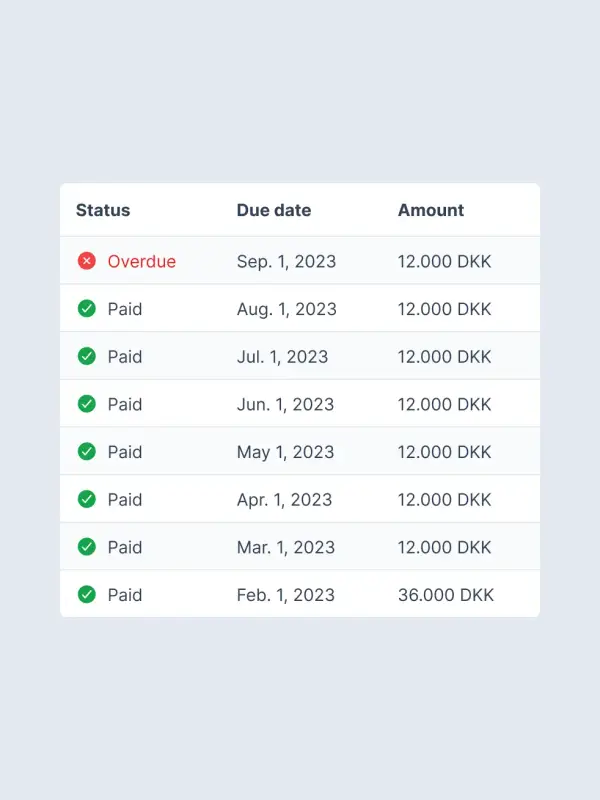Viewport: 600px width, 800px height.
Task: Click the red Overdue status text
Action: [142, 261]
